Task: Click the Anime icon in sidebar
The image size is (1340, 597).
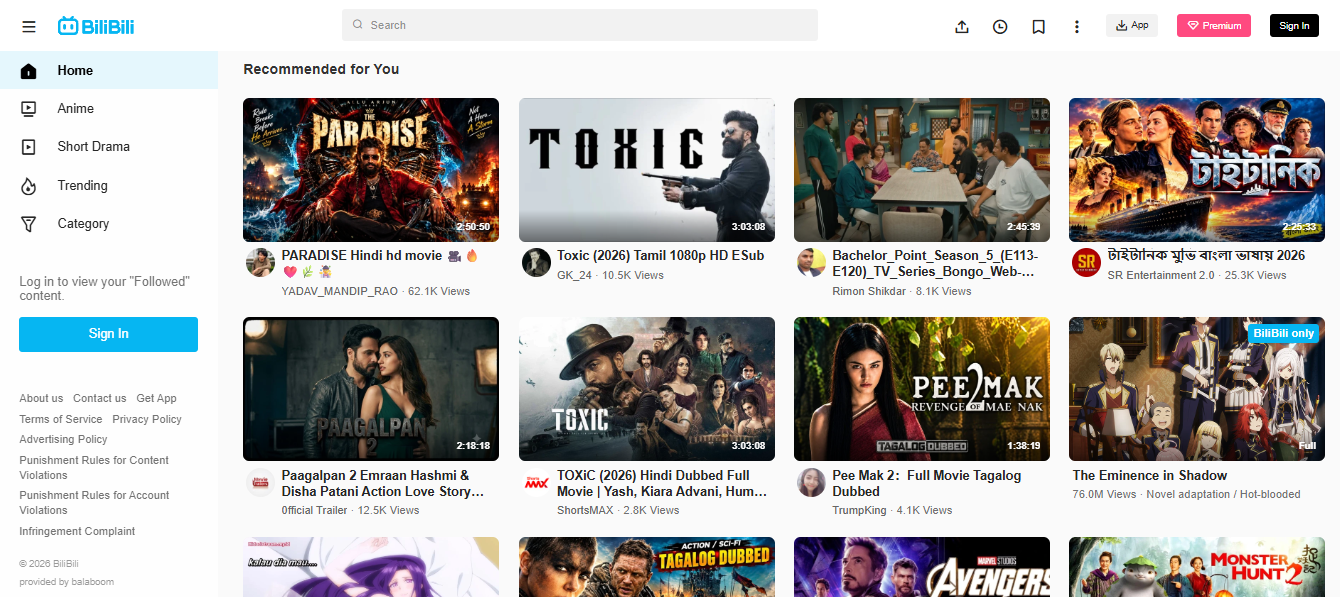Action: coord(29,108)
